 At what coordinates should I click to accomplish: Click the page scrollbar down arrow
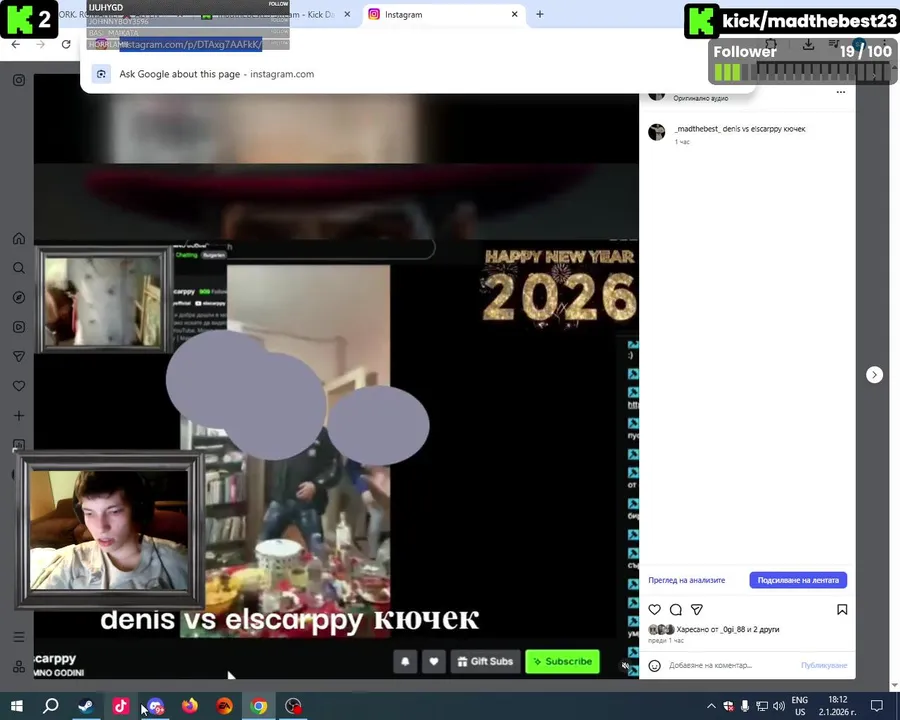point(894,686)
